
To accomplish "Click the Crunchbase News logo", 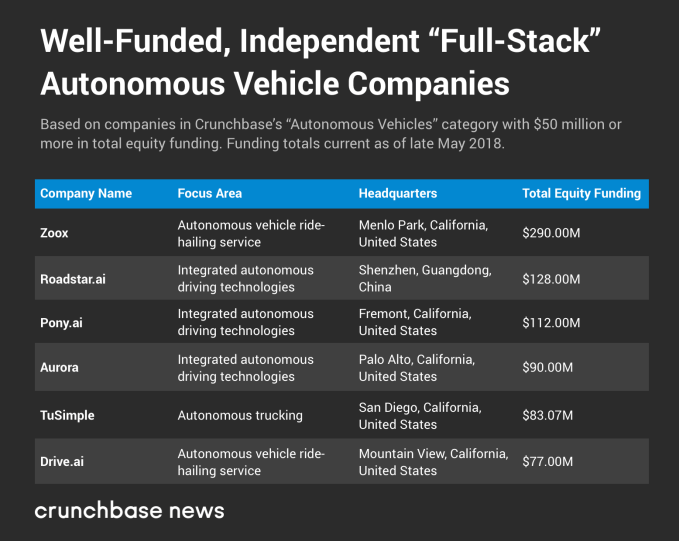I will coord(129,510).
